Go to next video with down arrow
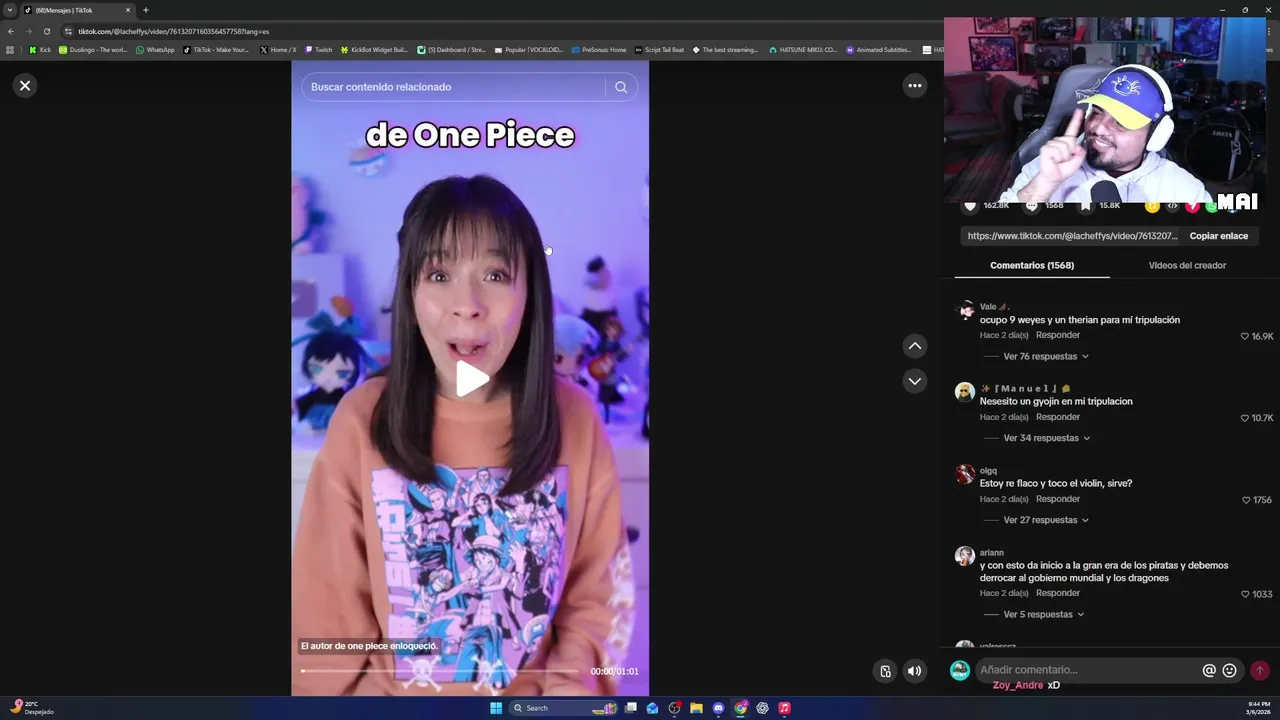1280x720 pixels. point(914,381)
